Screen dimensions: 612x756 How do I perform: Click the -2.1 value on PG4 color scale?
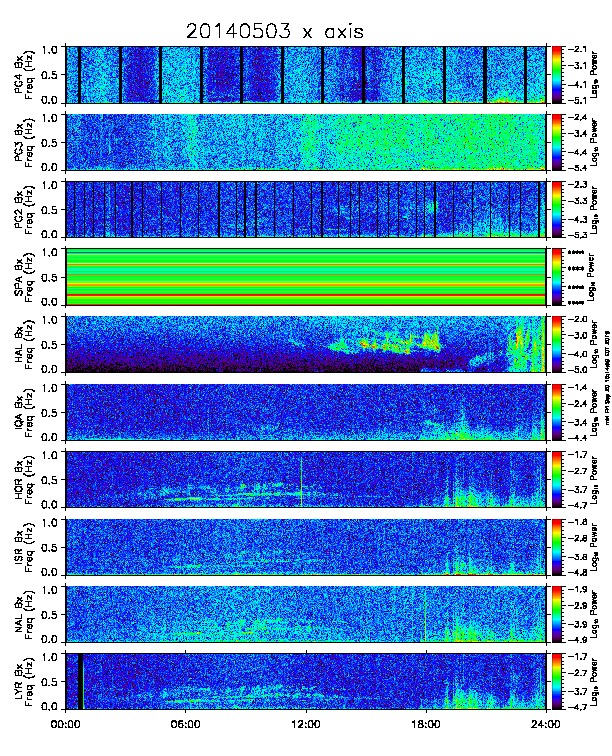[577, 49]
